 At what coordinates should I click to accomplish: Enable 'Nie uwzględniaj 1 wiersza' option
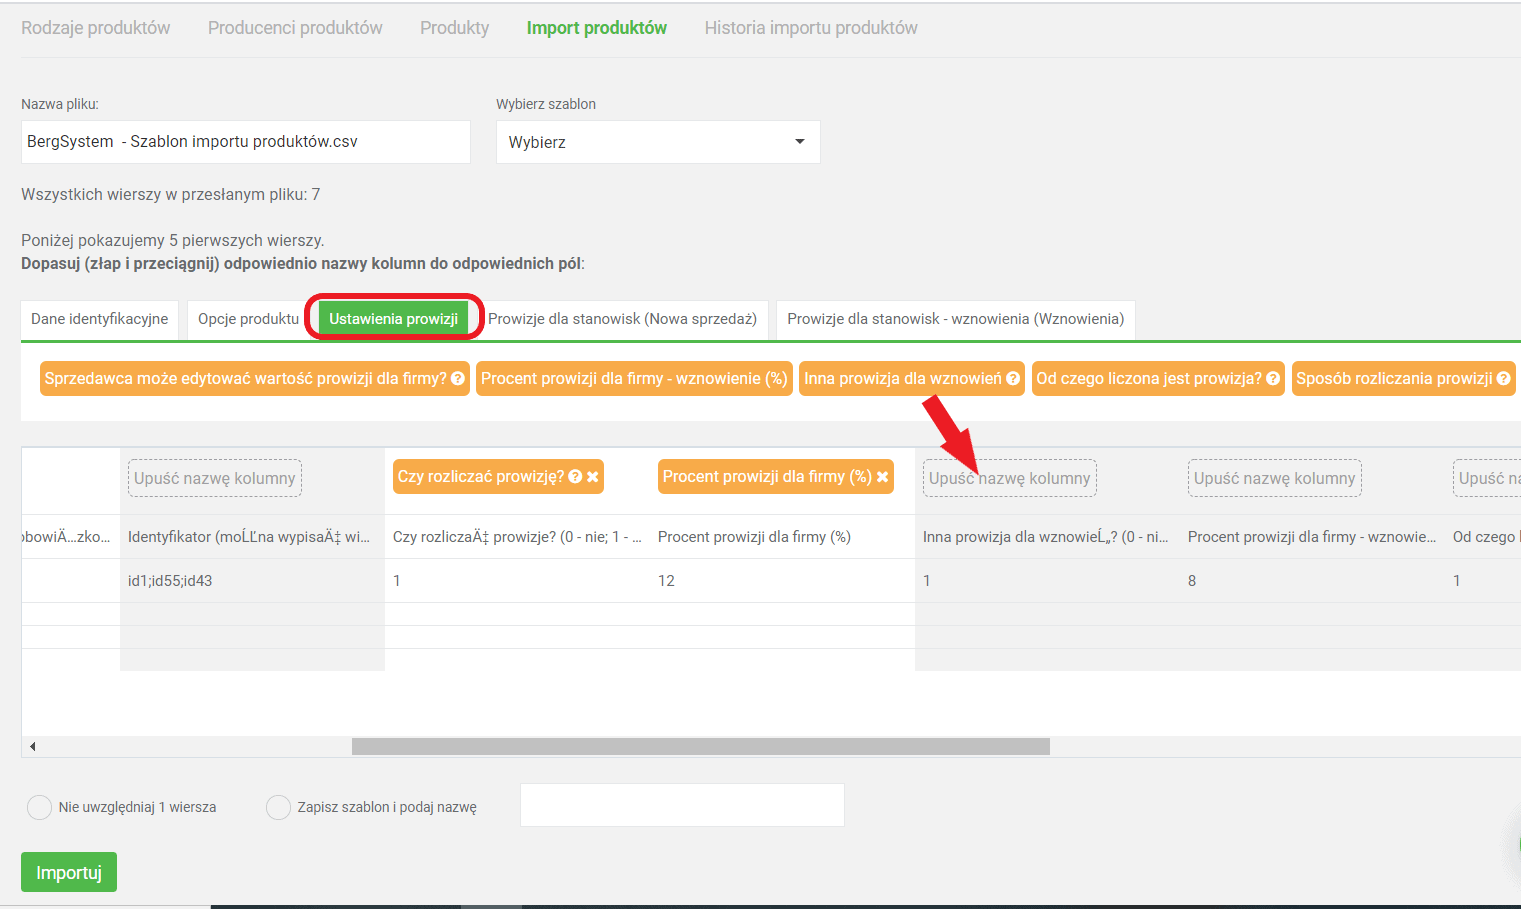pyautogui.click(x=39, y=807)
